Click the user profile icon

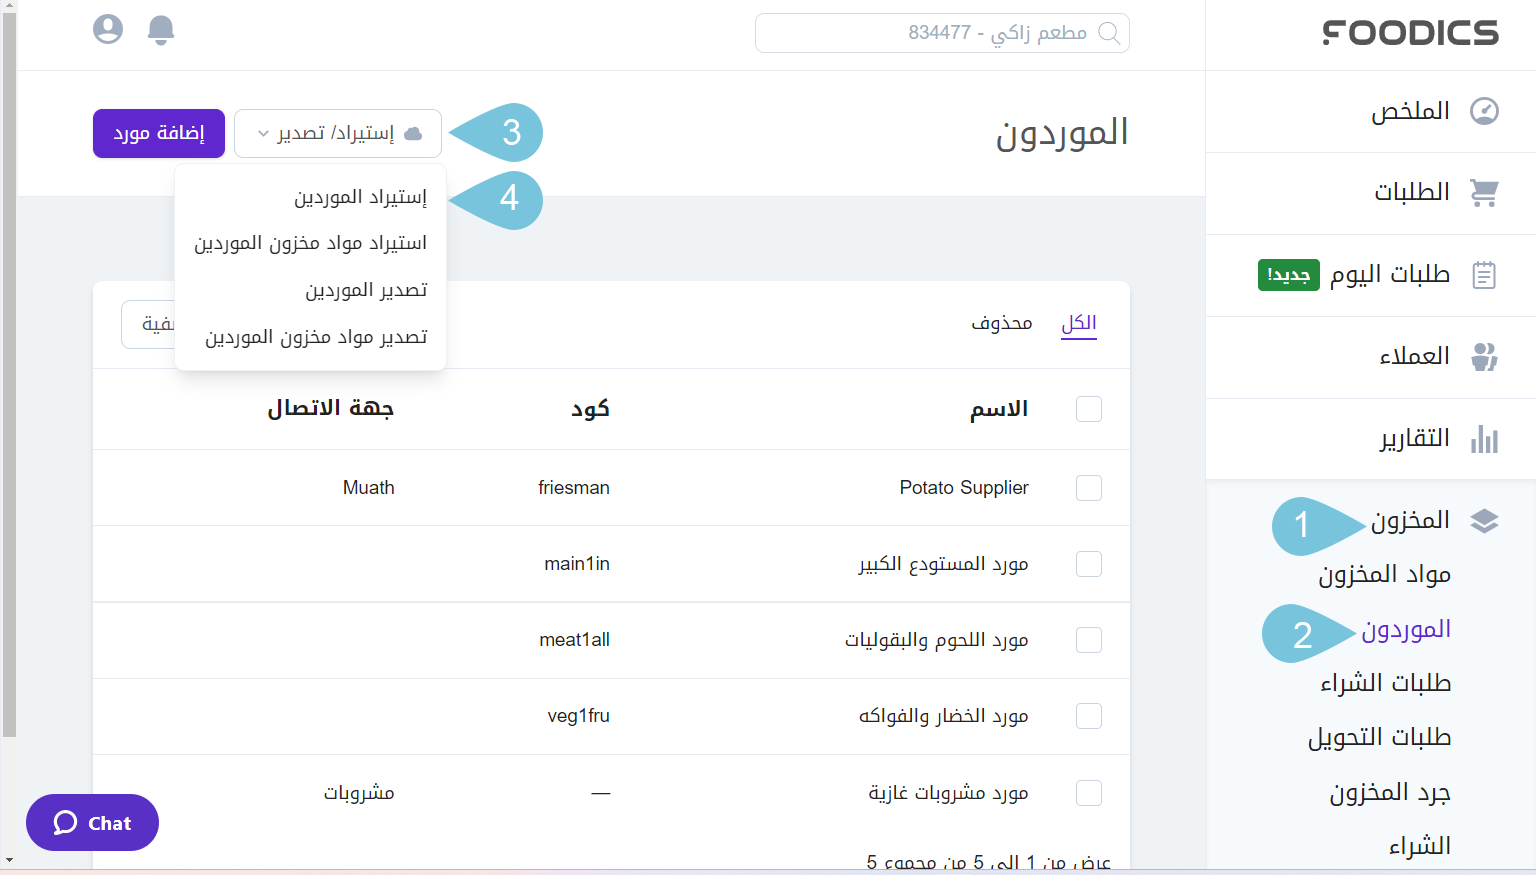point(107,29)
